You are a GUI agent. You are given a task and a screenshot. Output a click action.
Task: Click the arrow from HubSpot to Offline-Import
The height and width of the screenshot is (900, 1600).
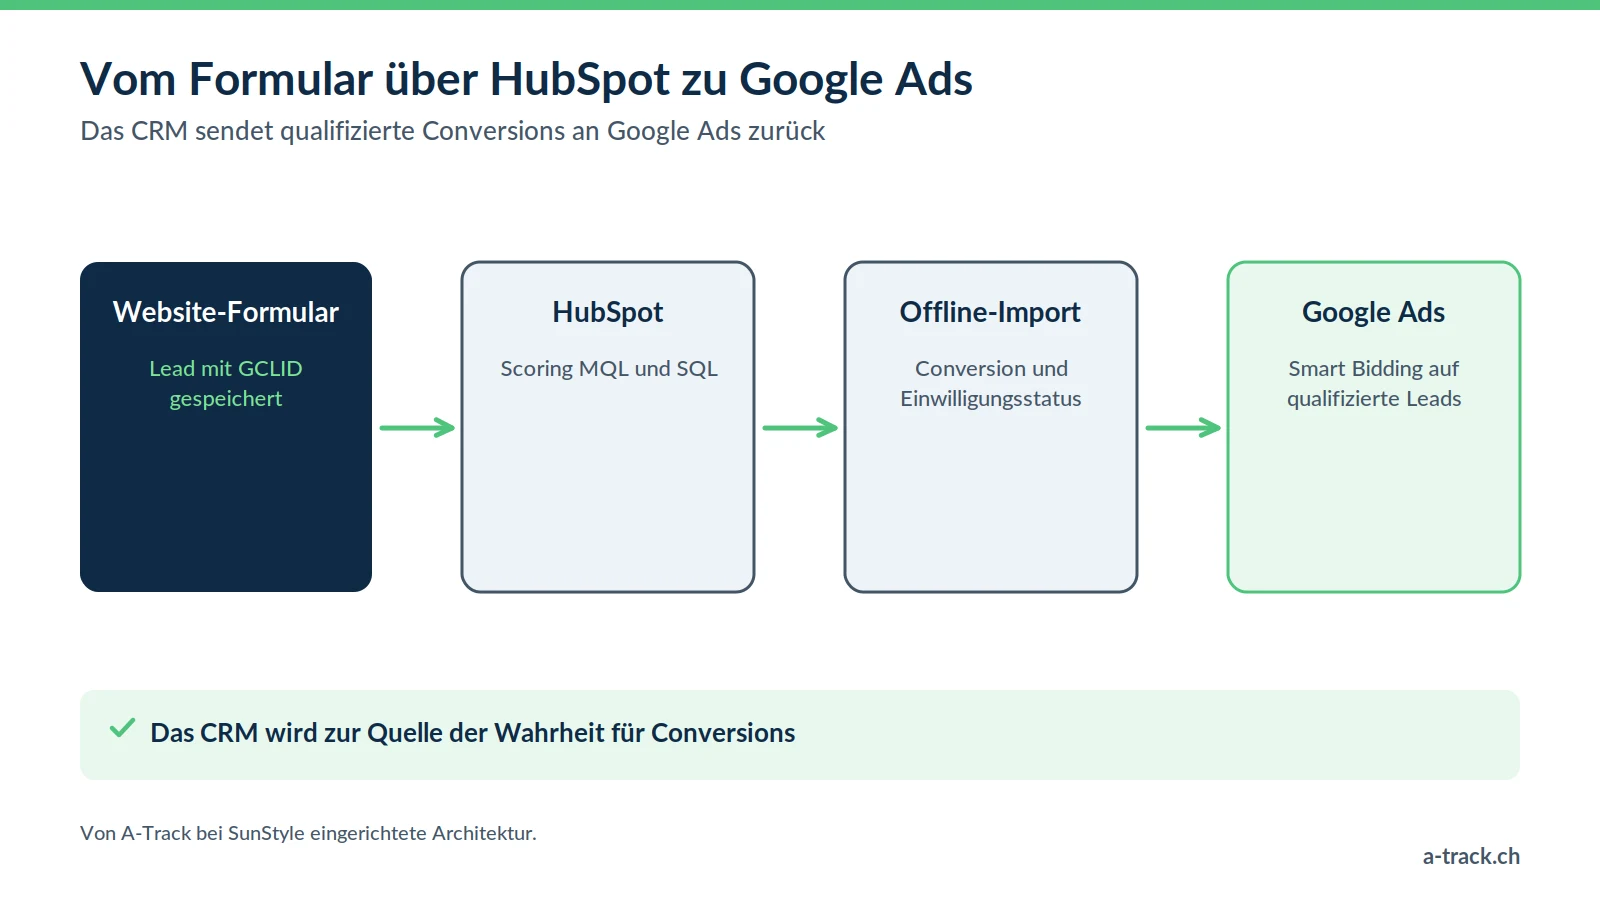(800, 428)
